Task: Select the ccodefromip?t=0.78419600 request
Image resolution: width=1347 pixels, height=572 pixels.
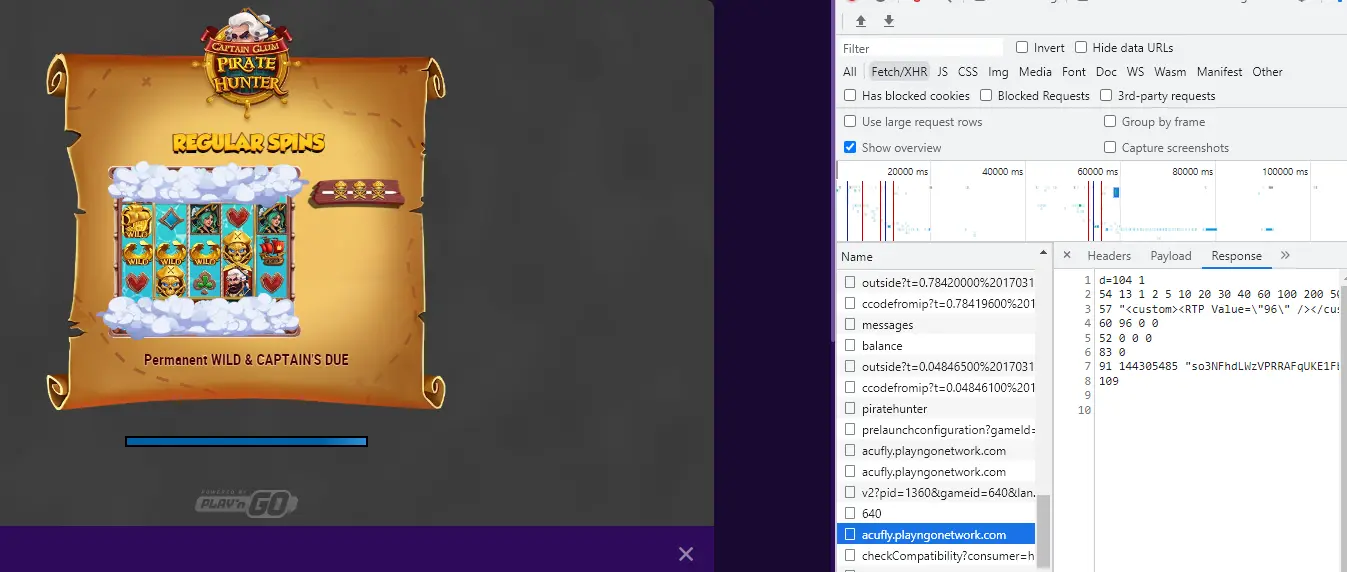Action: 936,304
